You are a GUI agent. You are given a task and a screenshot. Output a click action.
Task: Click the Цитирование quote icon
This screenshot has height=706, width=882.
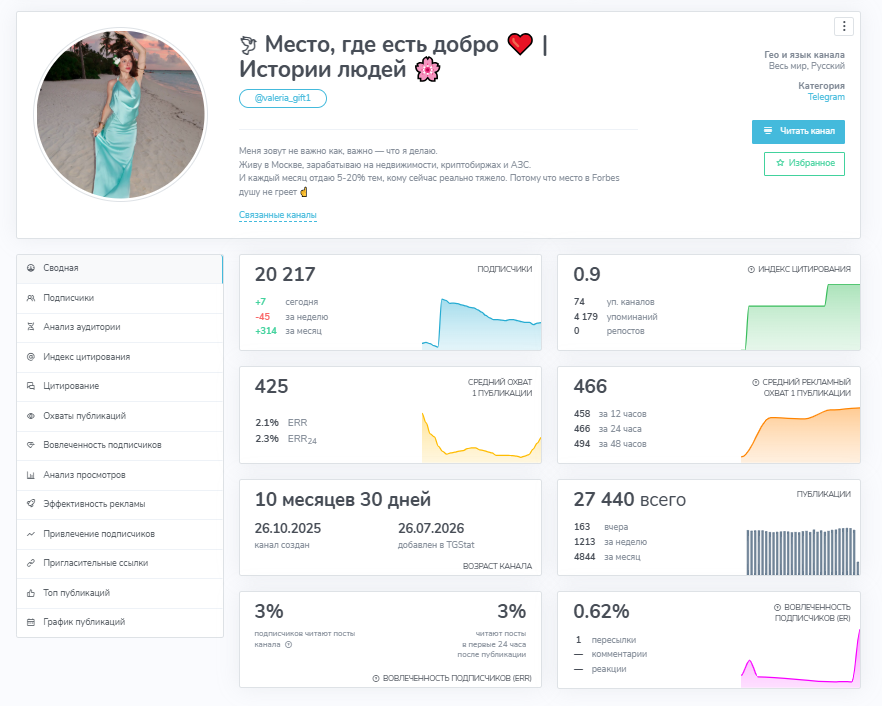tap(31, 386)
